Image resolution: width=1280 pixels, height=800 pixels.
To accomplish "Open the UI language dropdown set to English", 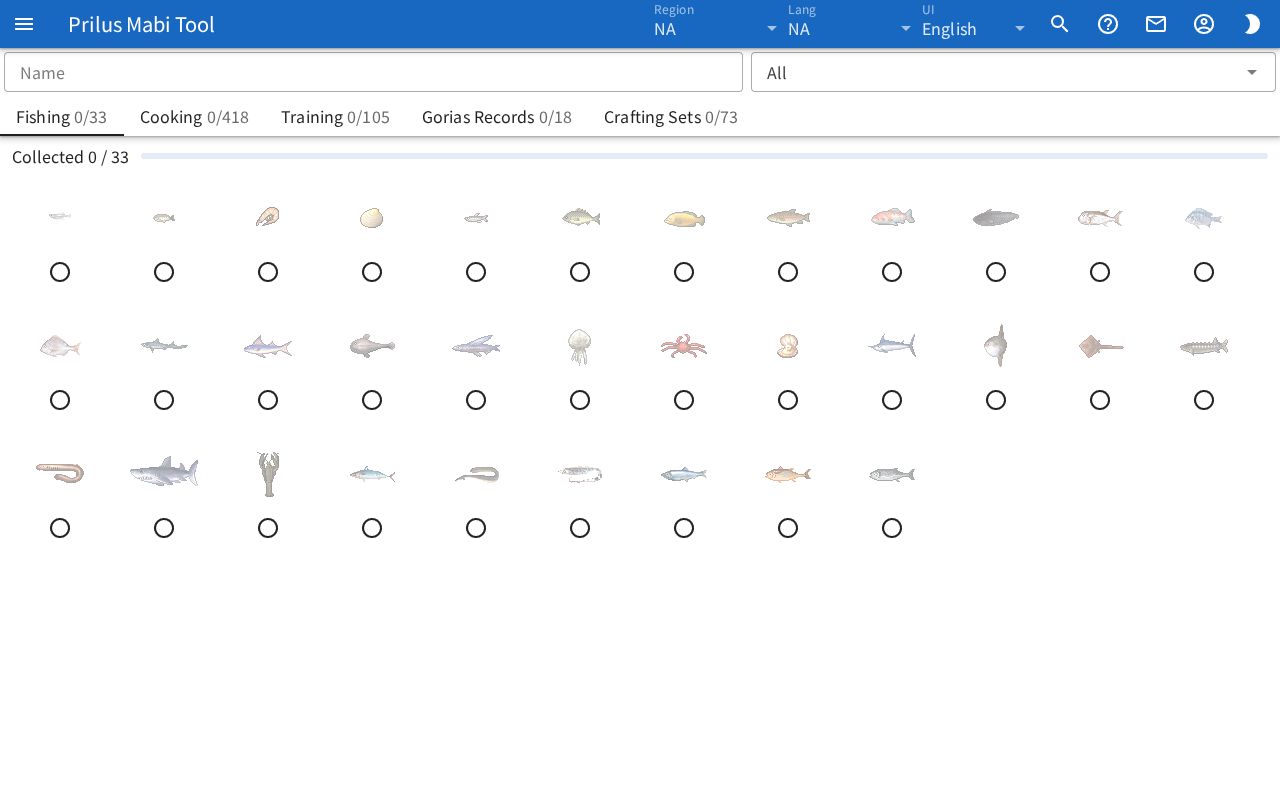I will tap(975, 24).
